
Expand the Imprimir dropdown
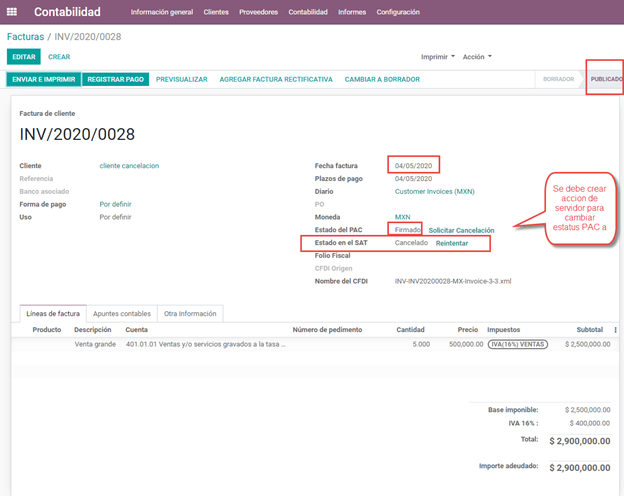pyautogui.click(x=437, y=57)
